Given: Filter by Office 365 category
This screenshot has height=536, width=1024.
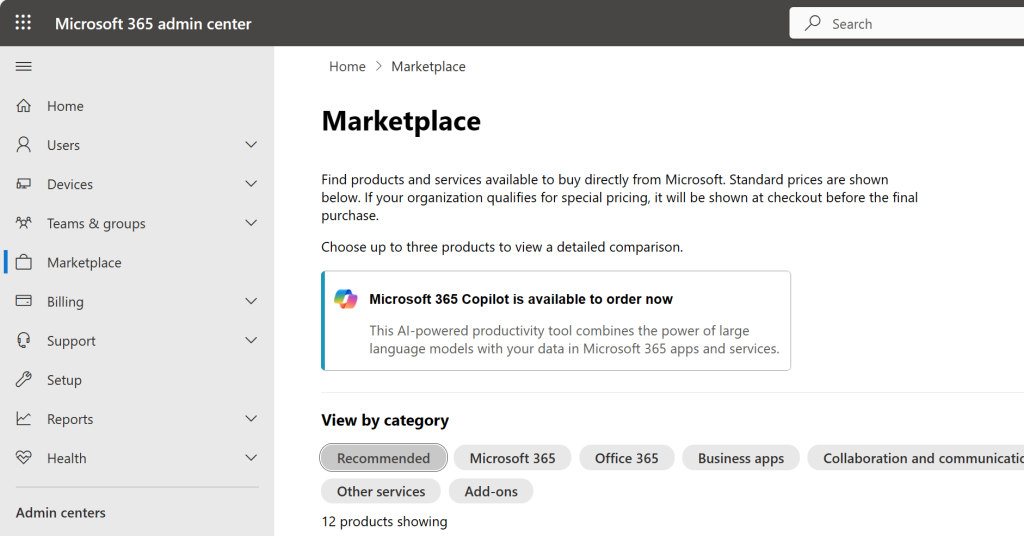Looking at the screenshot, I should point(626,458).
